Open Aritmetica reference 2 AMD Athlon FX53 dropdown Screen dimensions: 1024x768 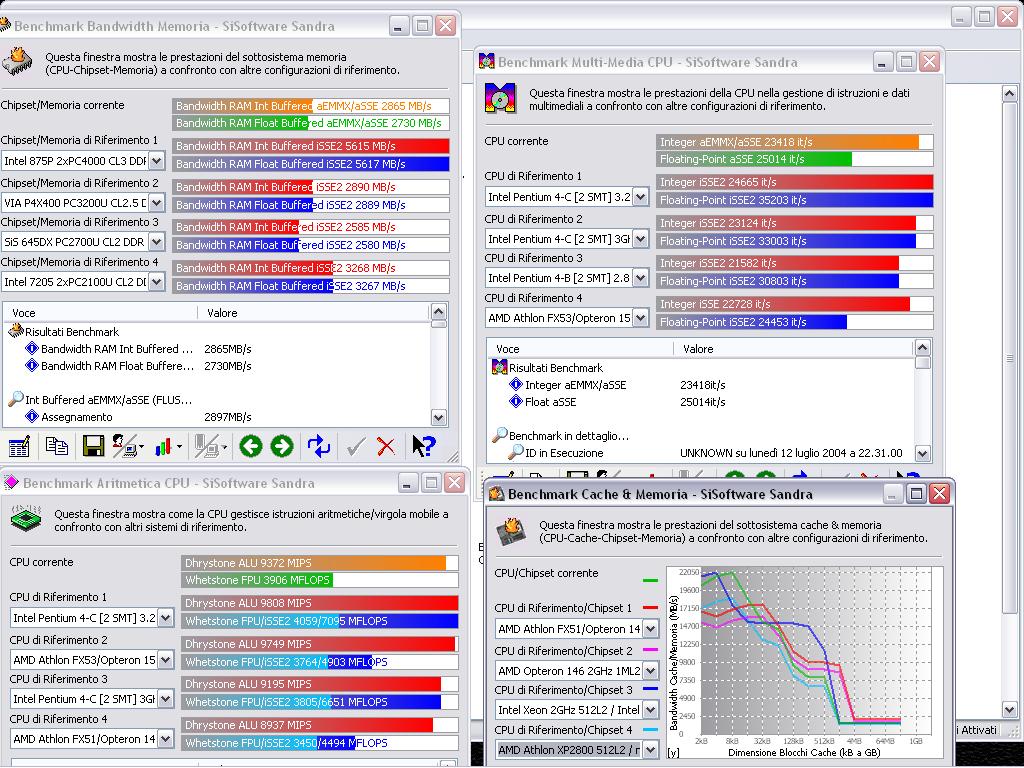(166, 660)
